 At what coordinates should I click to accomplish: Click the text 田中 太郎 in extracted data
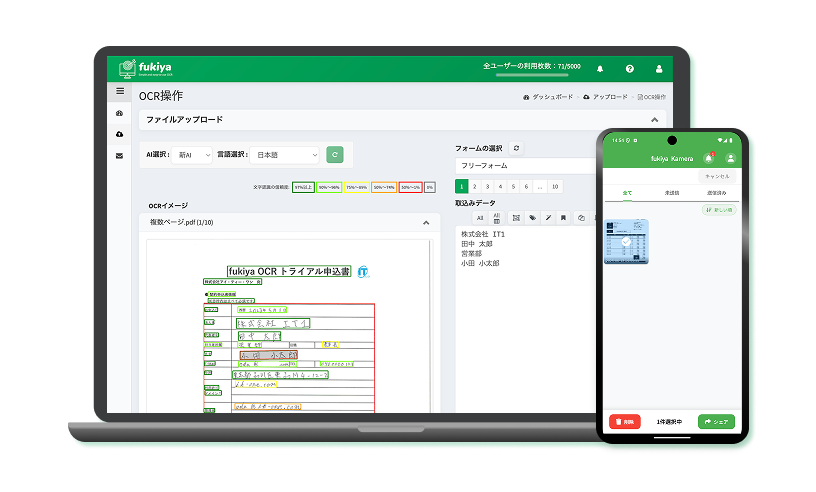click(x=476, y=244)
